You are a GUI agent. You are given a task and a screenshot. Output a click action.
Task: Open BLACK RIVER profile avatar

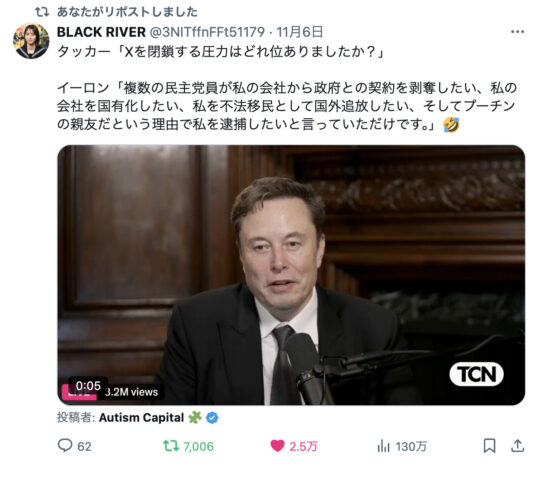click(x=31, y=41)
